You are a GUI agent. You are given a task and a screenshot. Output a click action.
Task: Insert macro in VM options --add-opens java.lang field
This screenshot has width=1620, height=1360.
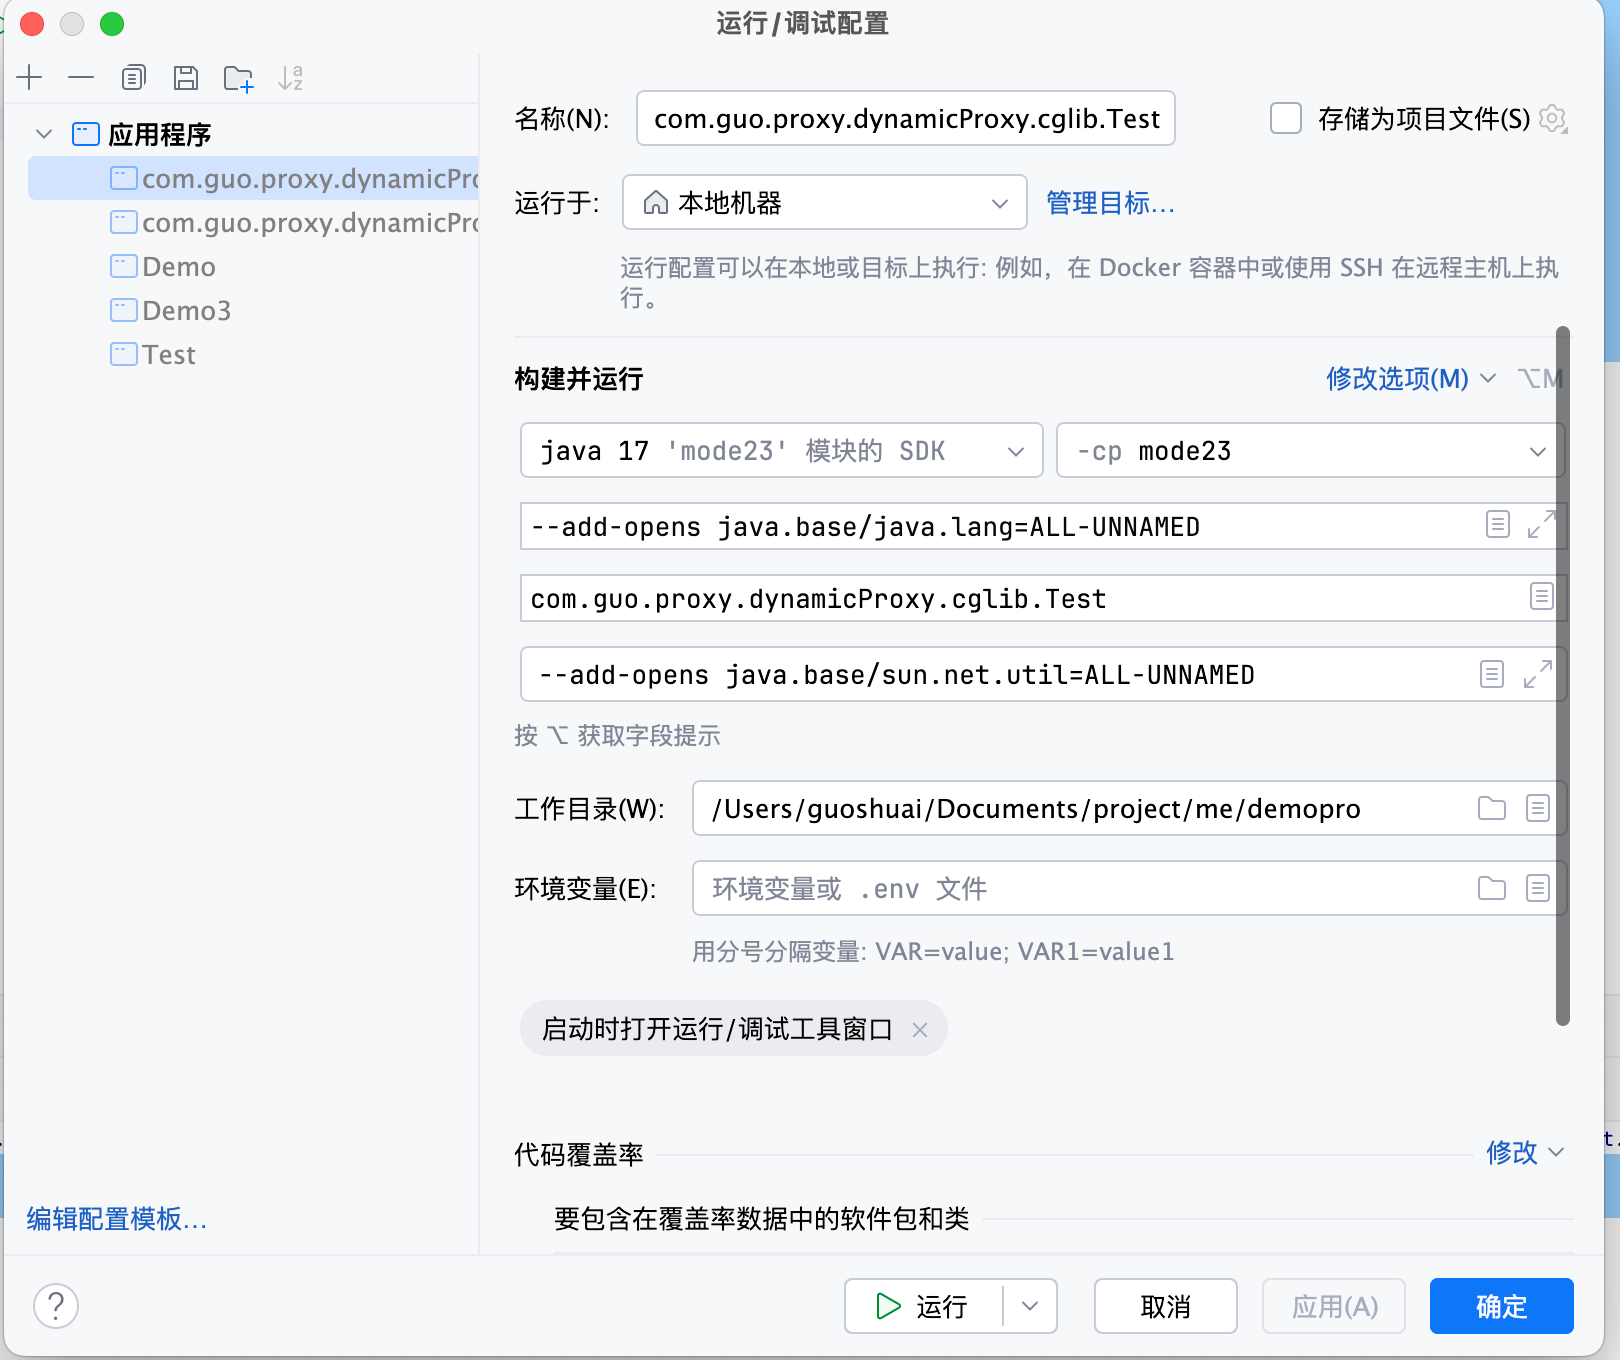(1497, 524)
